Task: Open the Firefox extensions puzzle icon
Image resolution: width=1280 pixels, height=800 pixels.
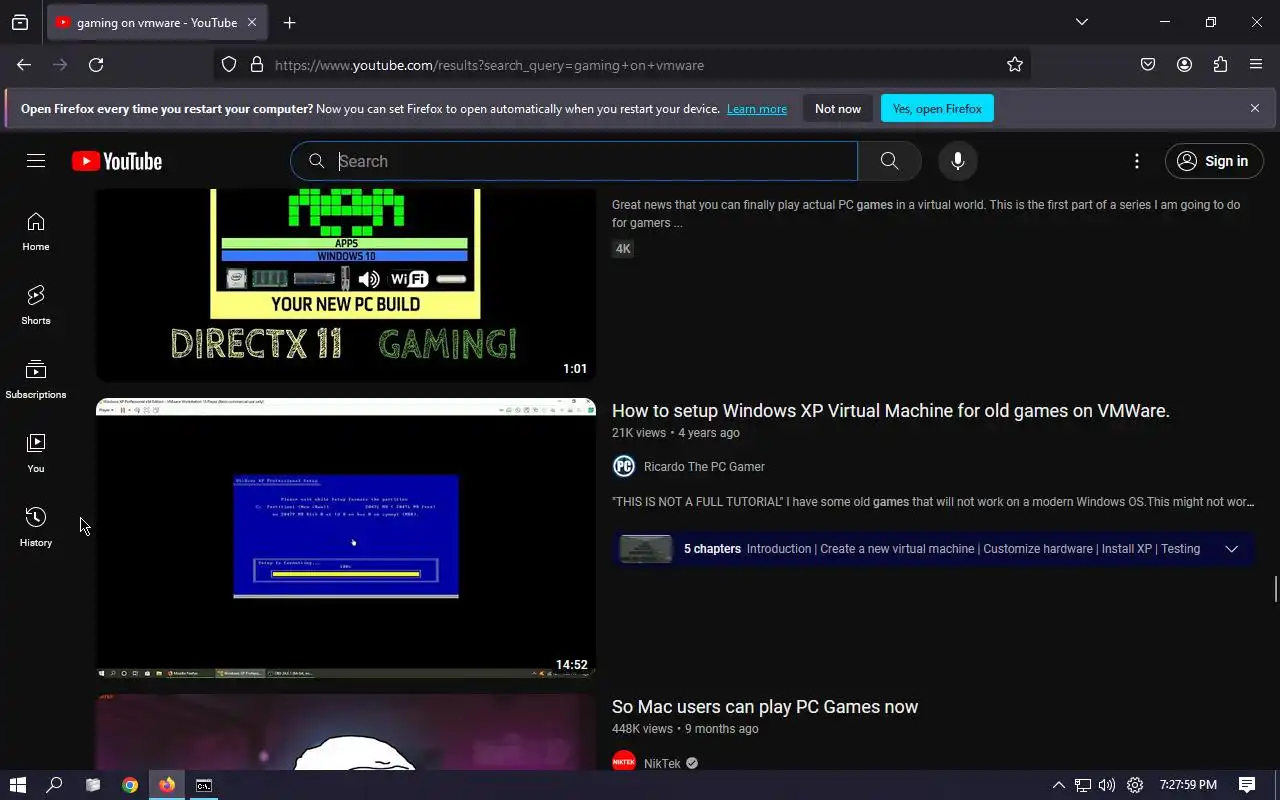Action: [x=1220, y=65]
